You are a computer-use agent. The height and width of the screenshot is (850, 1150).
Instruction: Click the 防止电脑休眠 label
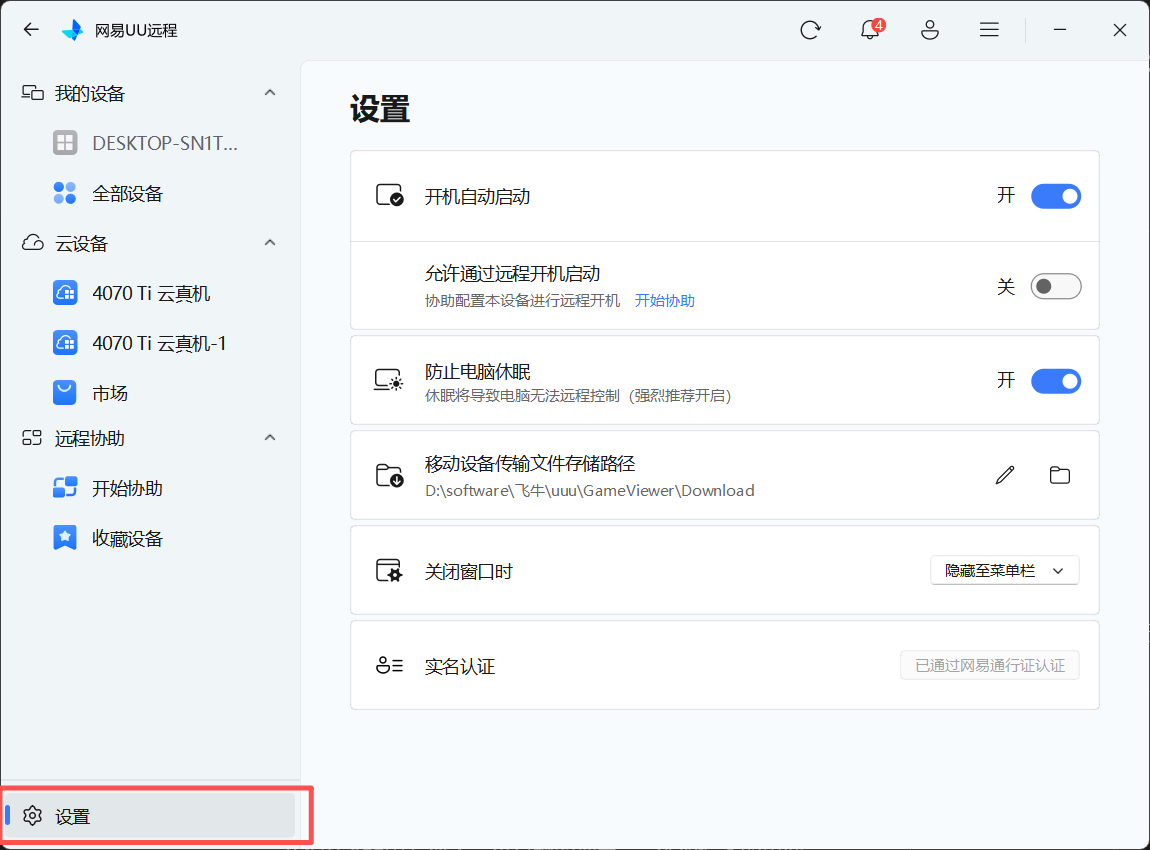click(x=477, y=372)
